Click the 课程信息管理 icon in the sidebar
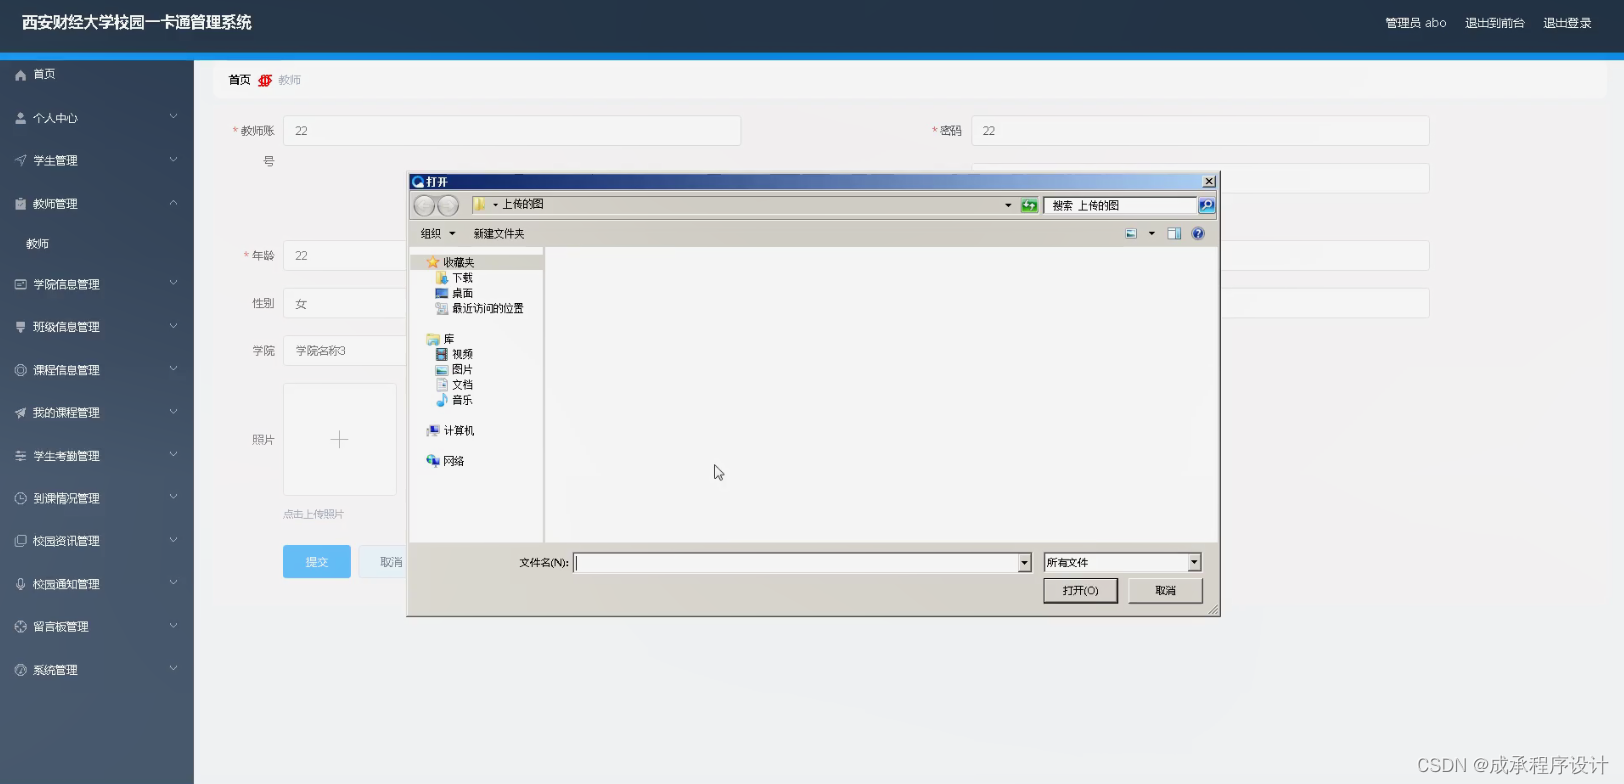This screenshot has width=1624, height=784. pos(20,370)
